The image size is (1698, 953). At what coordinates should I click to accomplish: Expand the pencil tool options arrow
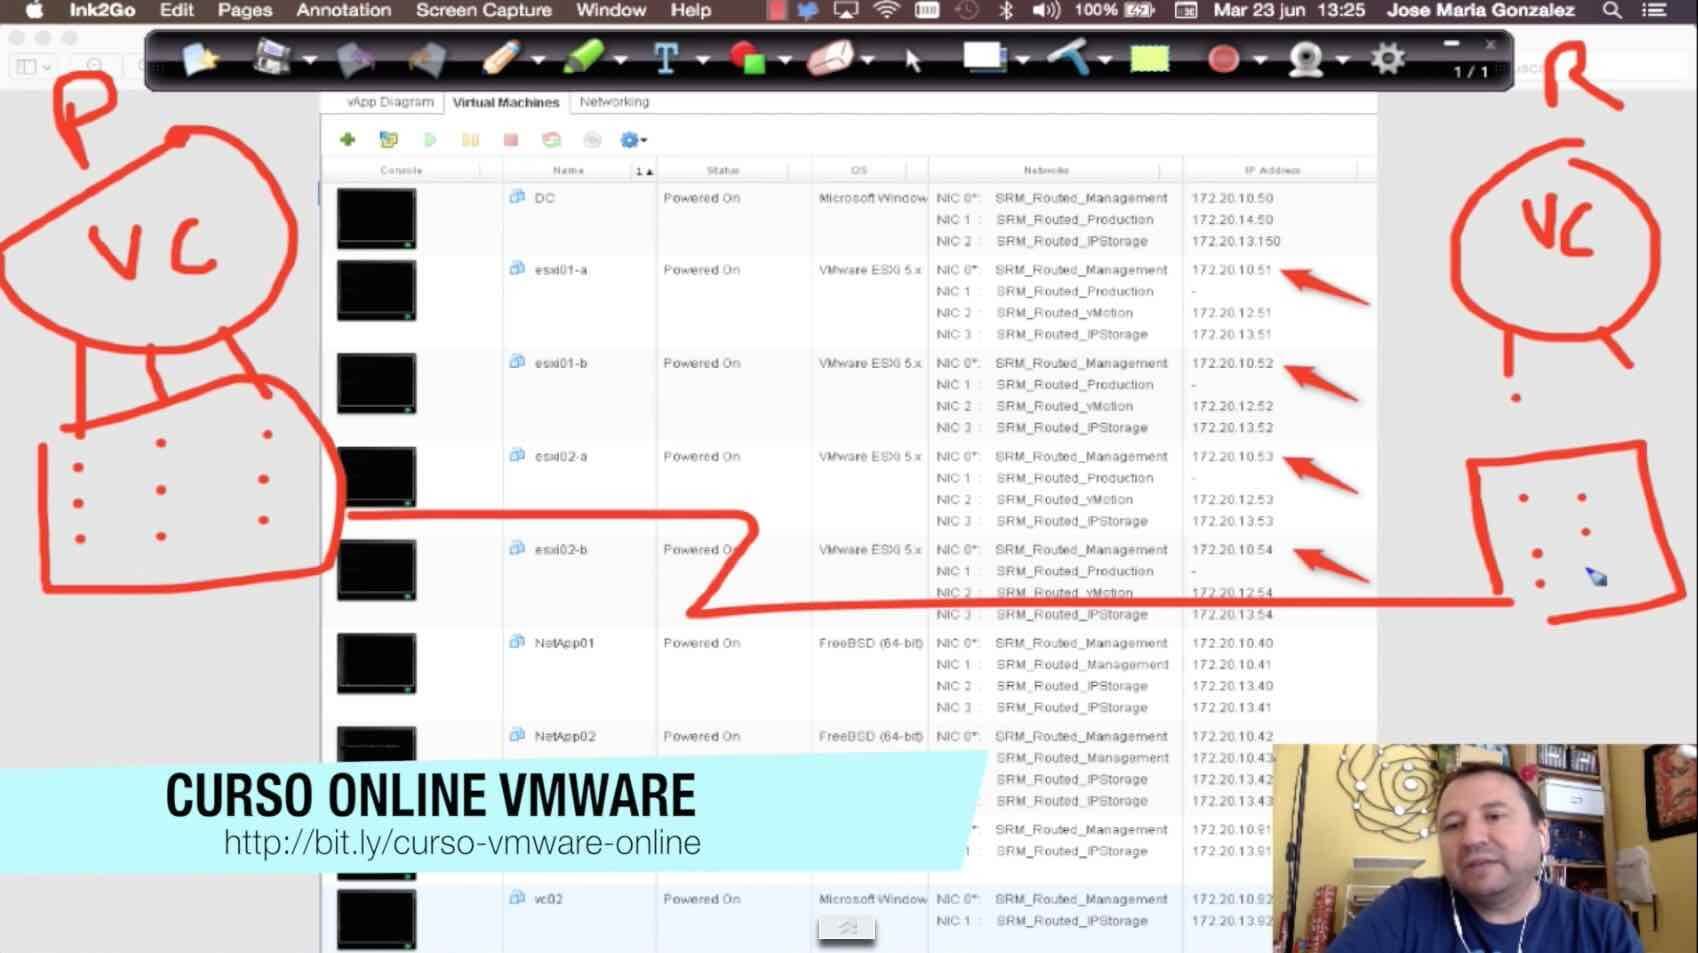(x=539, y=61)
